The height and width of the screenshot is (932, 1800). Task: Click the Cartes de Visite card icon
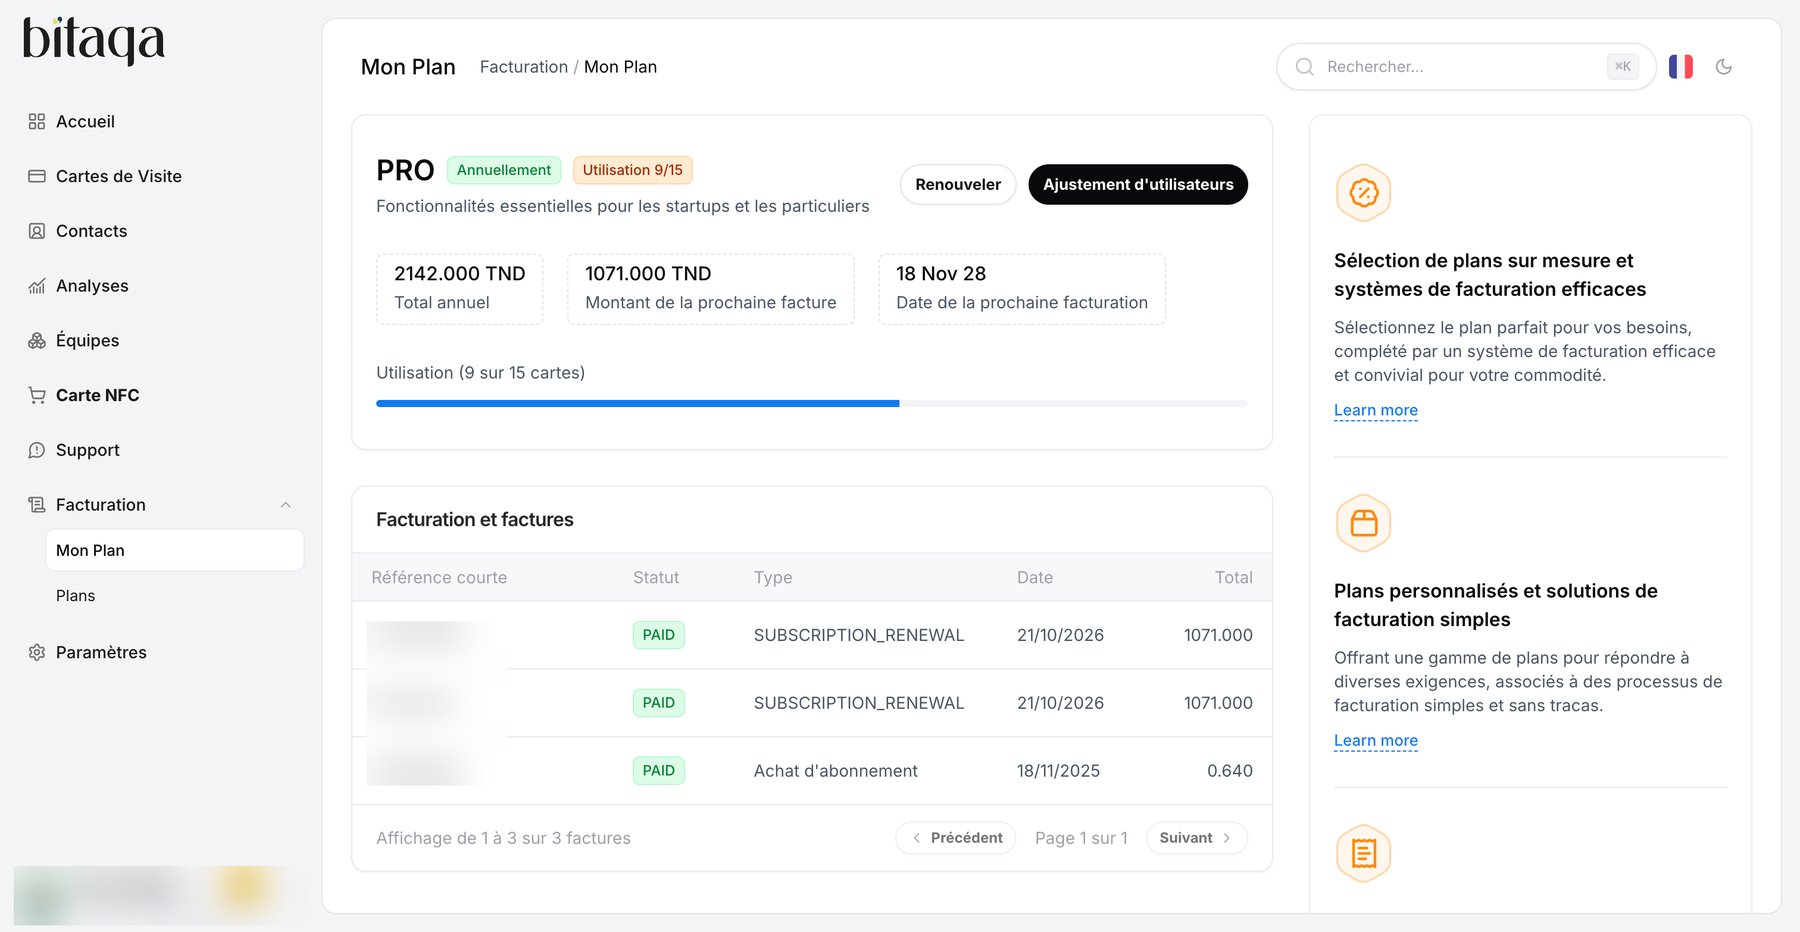37,176
